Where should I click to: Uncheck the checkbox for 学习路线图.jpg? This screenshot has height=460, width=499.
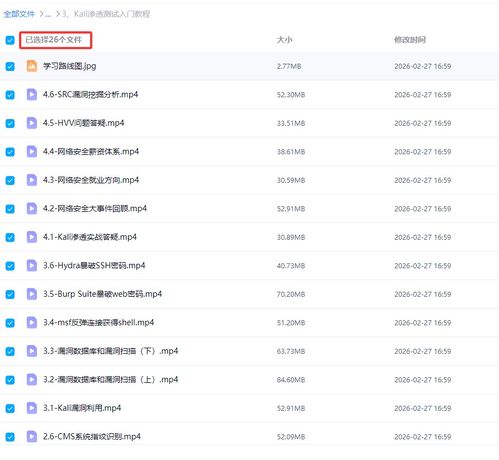pyautogui.click(x=10, y=66)
